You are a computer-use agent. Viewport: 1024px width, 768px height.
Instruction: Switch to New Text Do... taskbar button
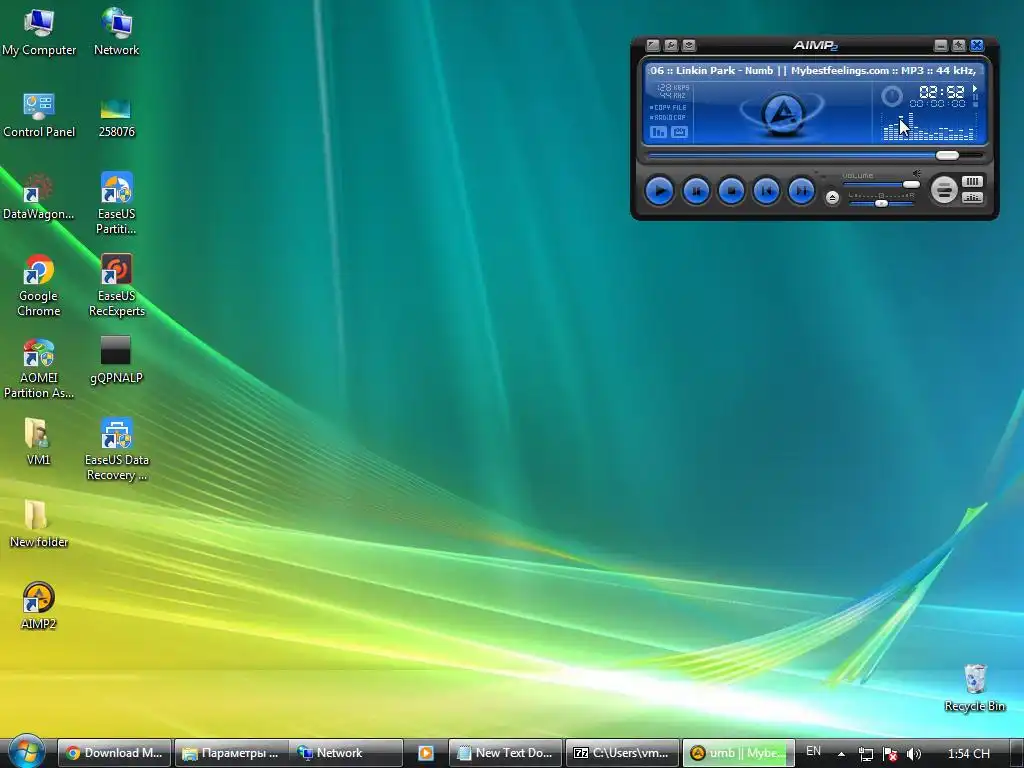click(505, 753)
